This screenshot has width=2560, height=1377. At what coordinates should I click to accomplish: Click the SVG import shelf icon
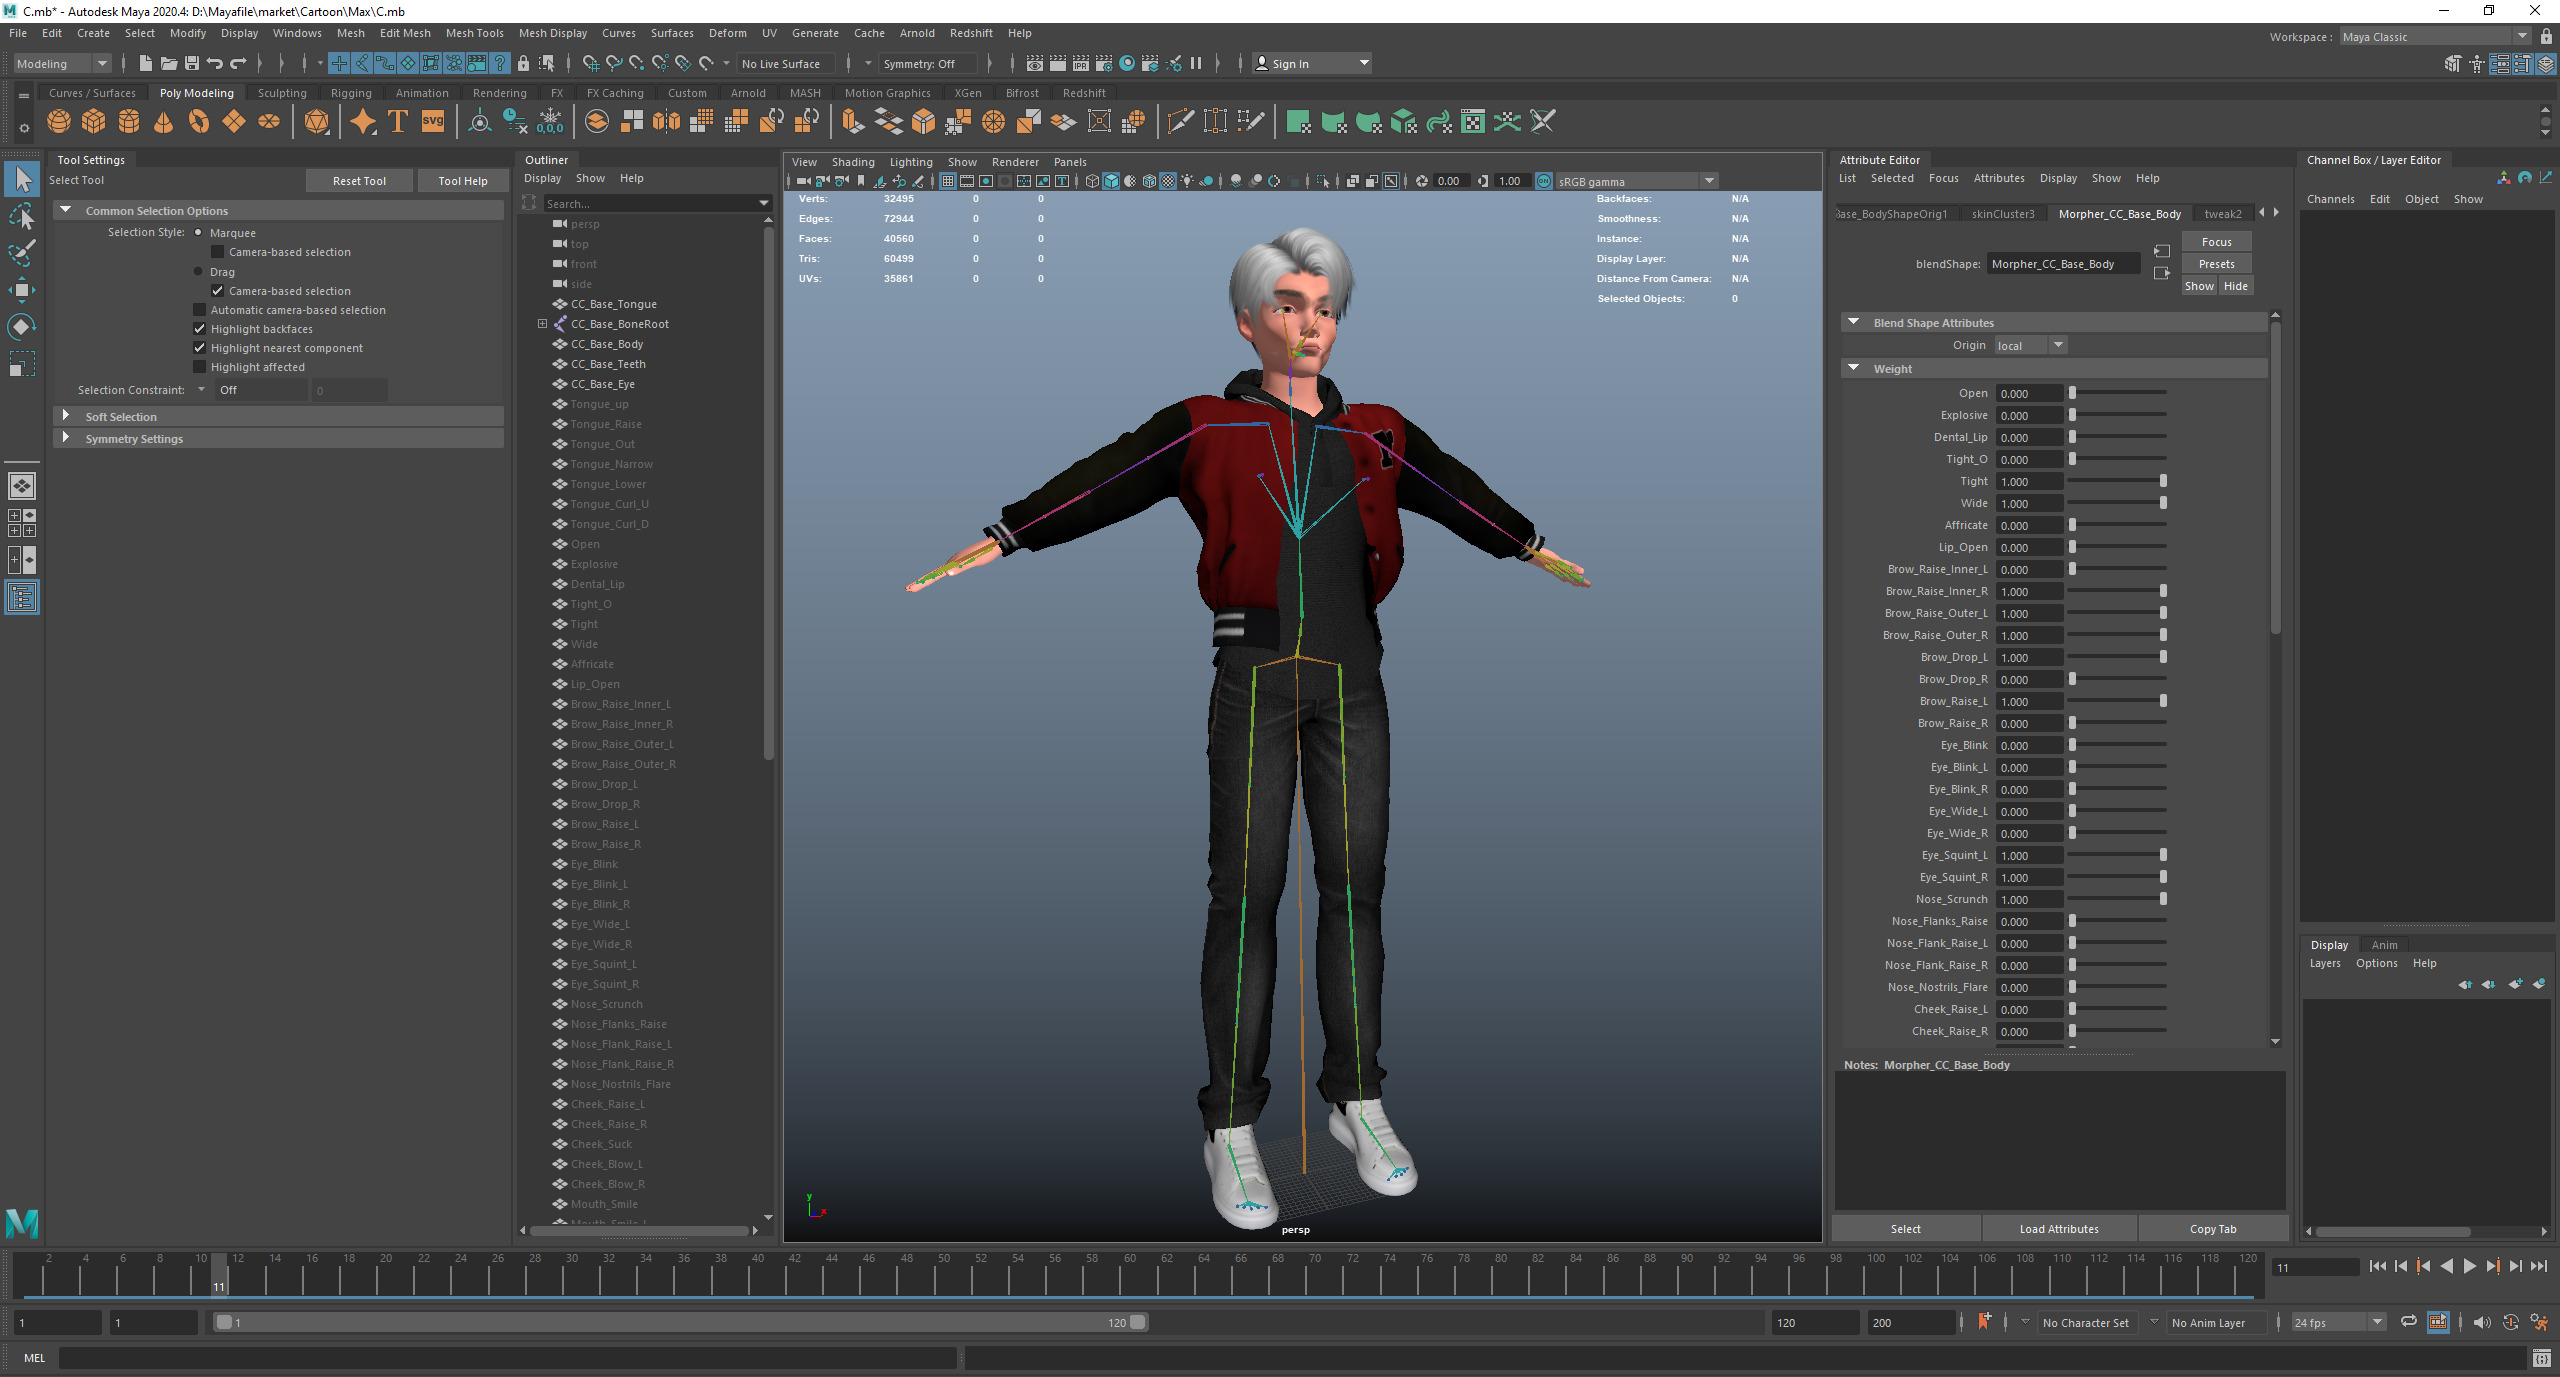(x=432, y=122)
